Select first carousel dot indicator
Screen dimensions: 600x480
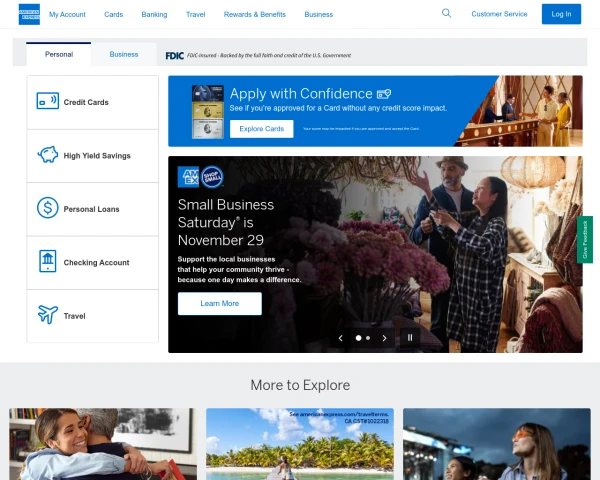pyautogui.click(x=358, y=338)
